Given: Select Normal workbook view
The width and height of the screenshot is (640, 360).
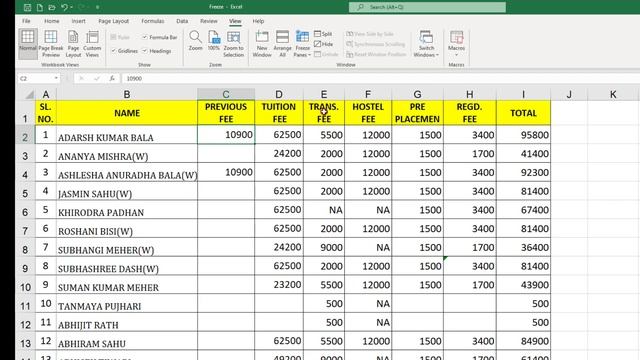Looking at the screenshot, I should point(28,43).
